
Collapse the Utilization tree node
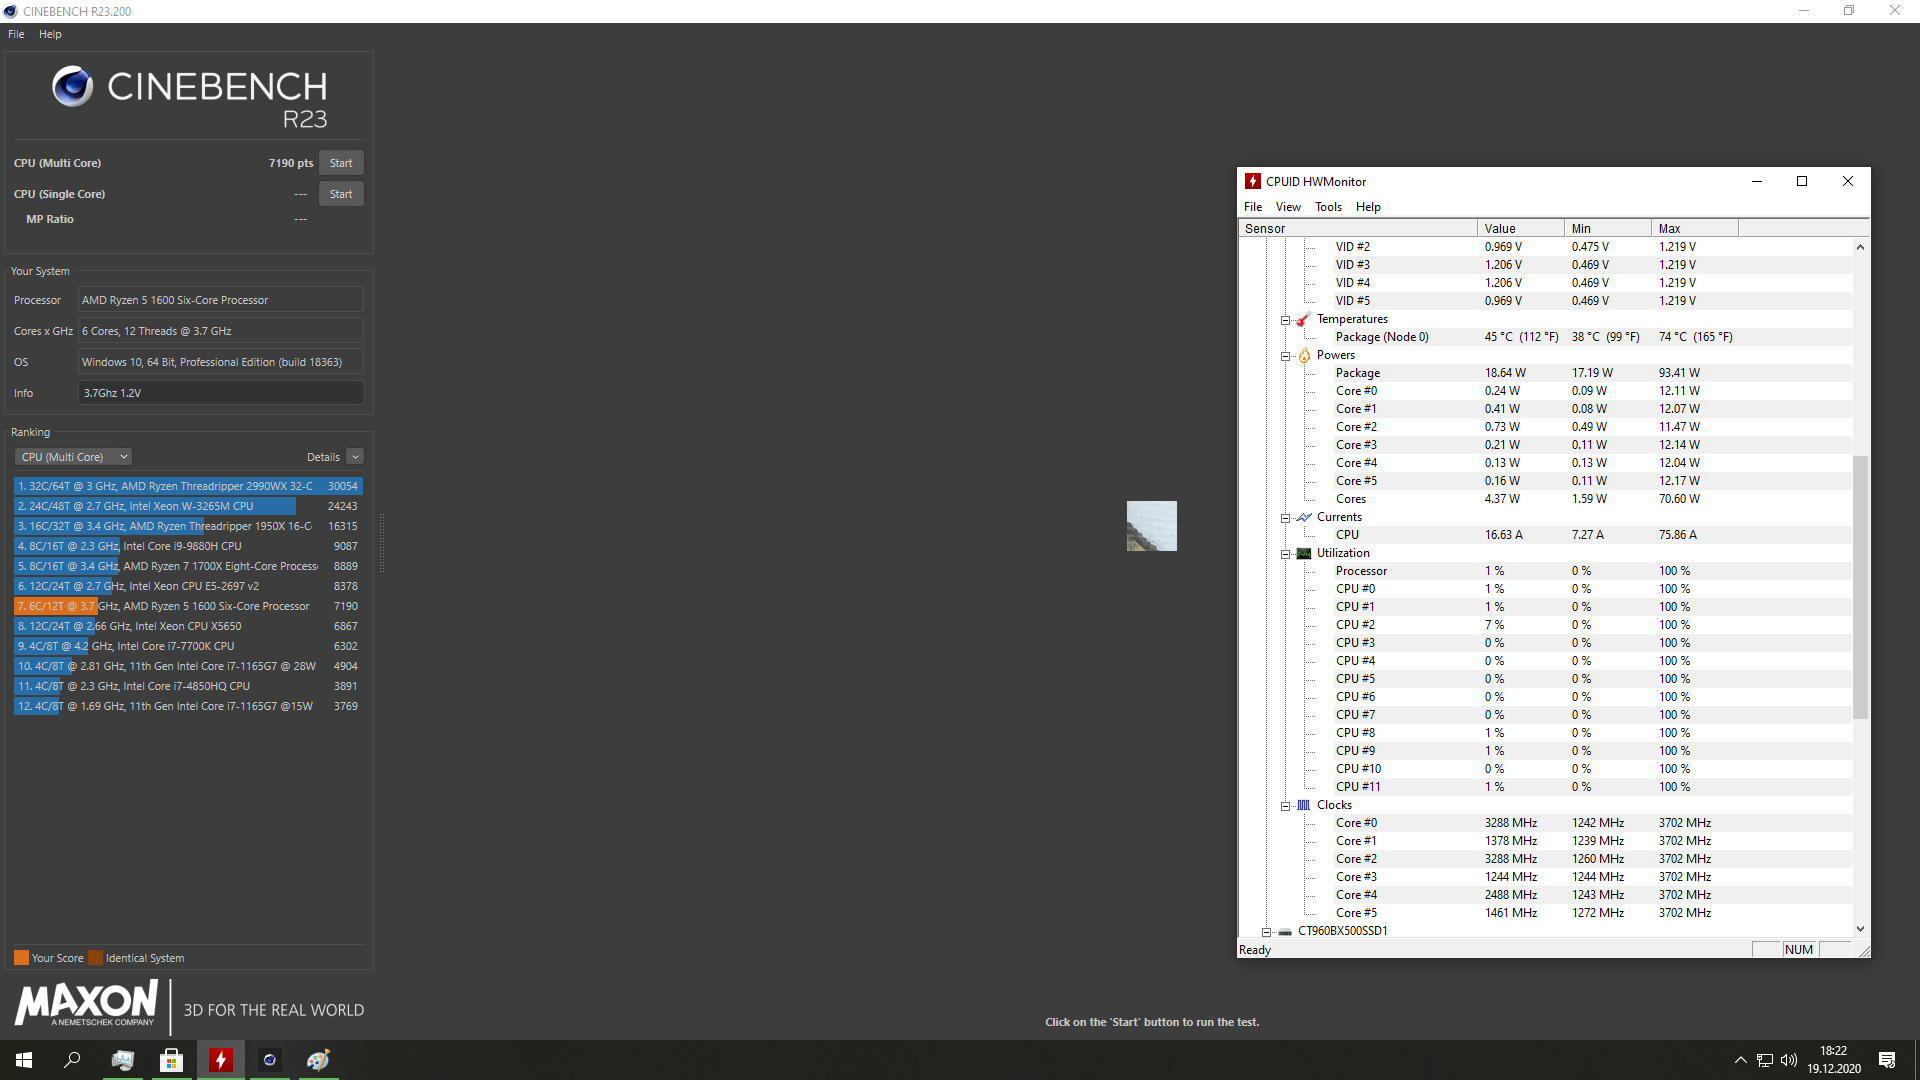(x=1286, y=554)
